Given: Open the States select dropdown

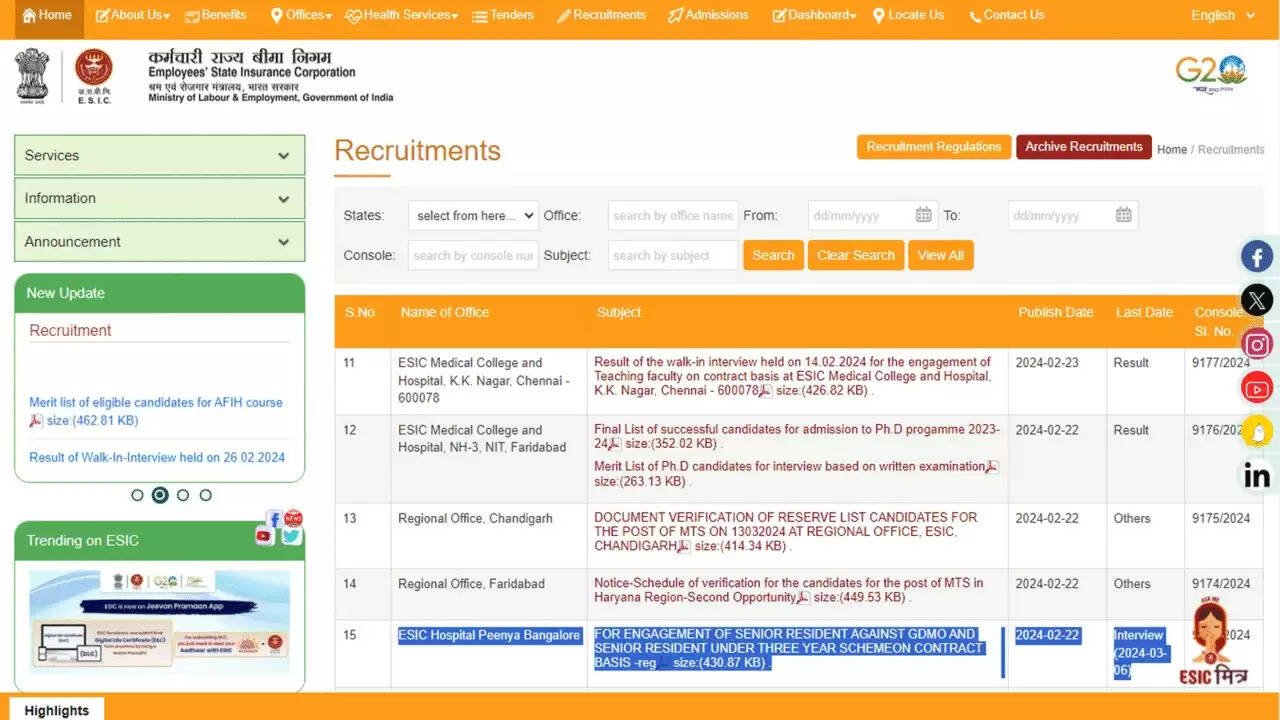Looking at the screenshot, I should 473,215.
